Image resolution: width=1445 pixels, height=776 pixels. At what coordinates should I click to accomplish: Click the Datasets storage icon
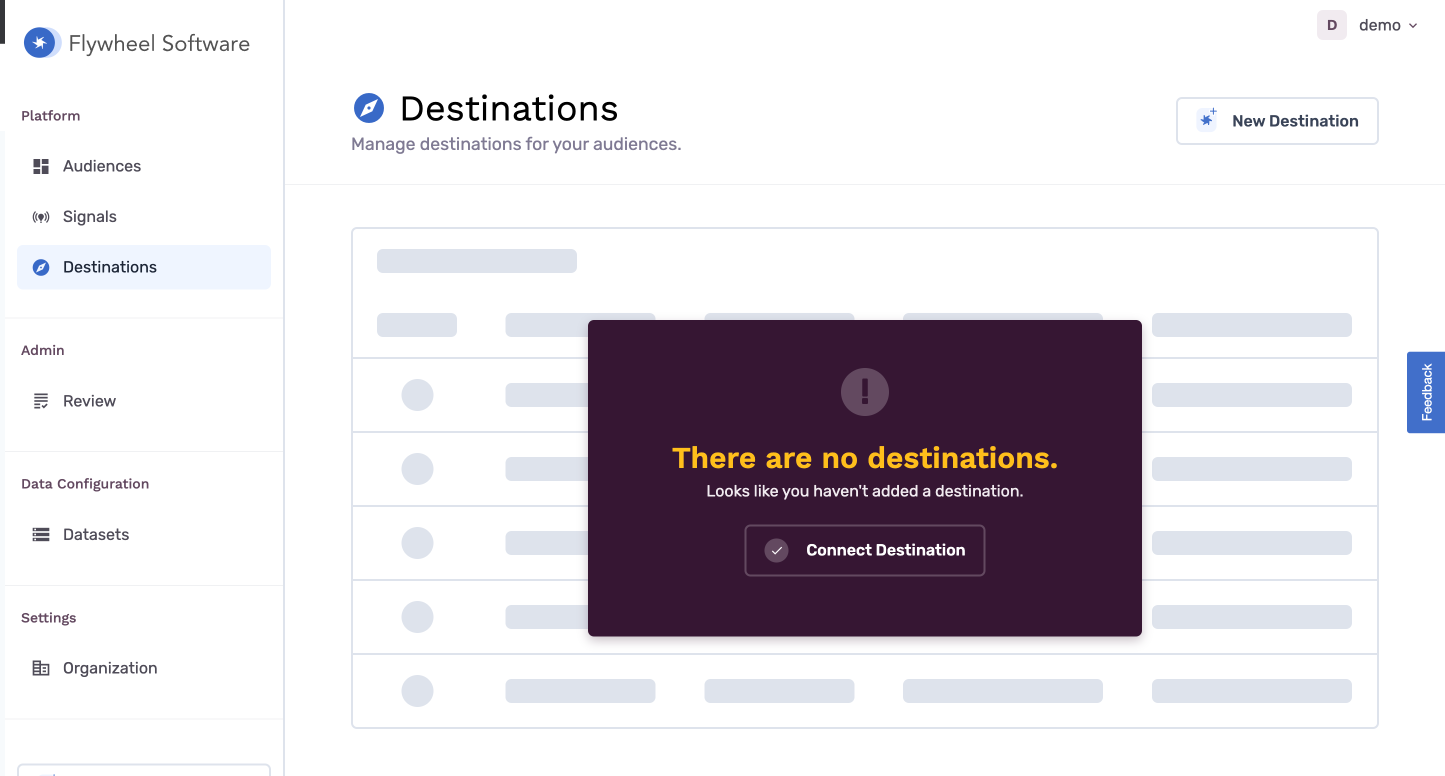41,535
